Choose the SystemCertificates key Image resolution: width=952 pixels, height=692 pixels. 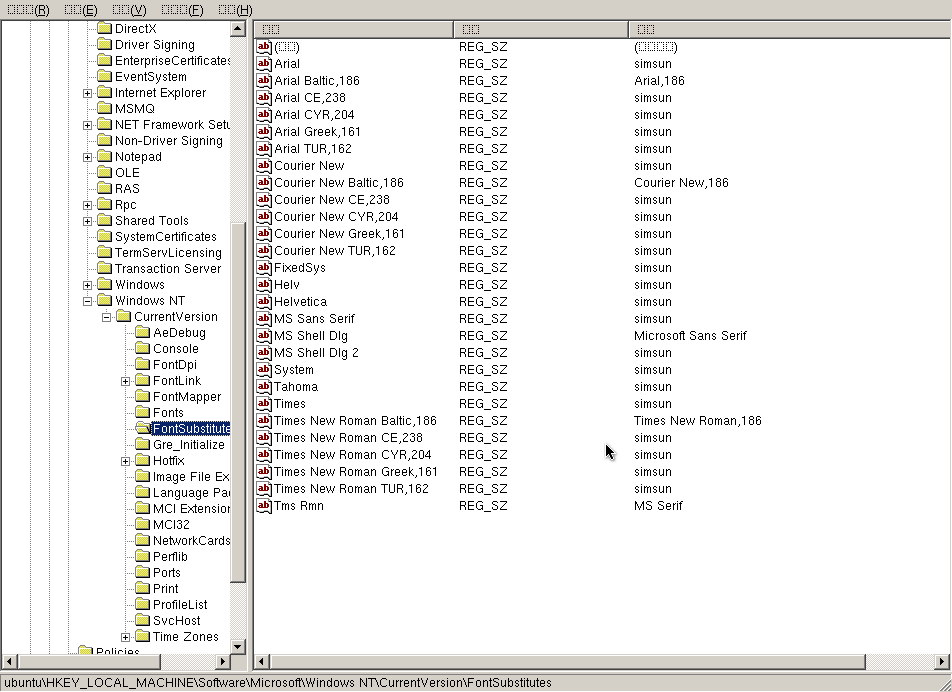click(166, 236)
